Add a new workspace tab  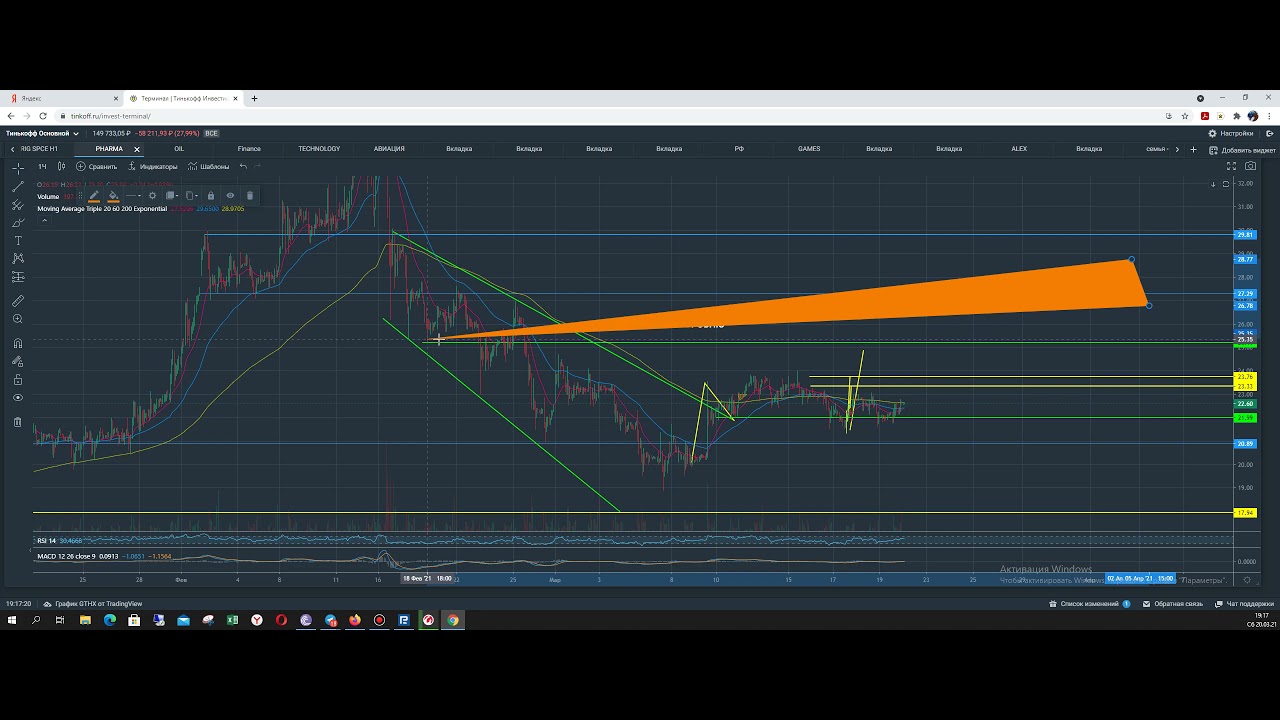(x=1193, y=149)
